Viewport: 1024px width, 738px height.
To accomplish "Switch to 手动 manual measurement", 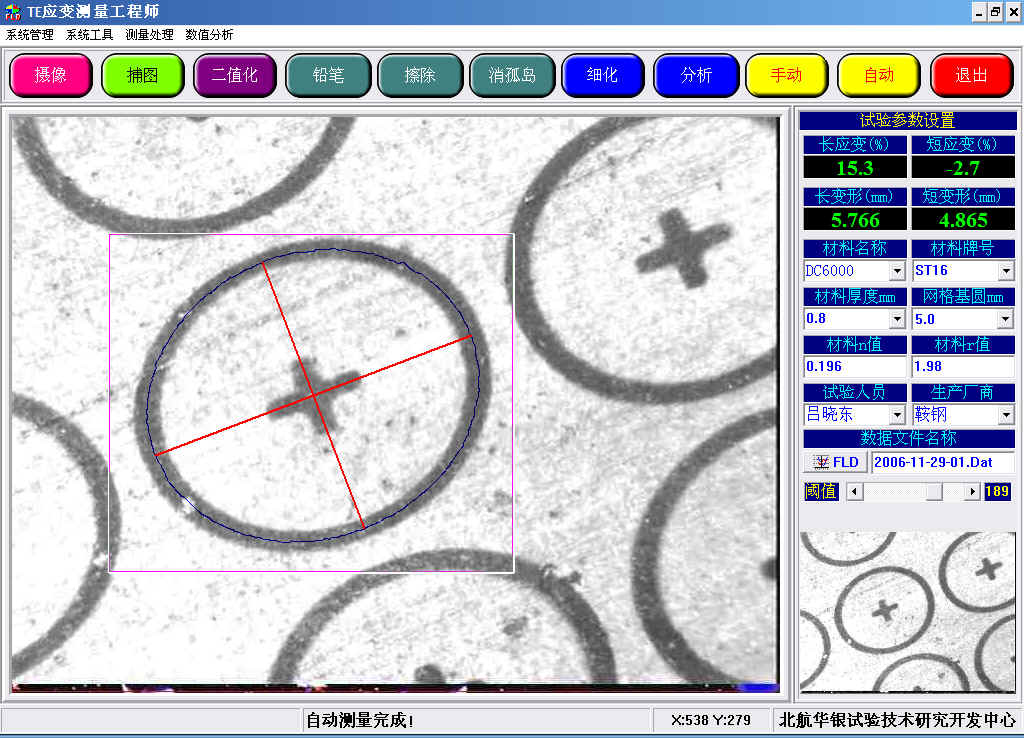I will pyautogui.click(x=787, y=75).
